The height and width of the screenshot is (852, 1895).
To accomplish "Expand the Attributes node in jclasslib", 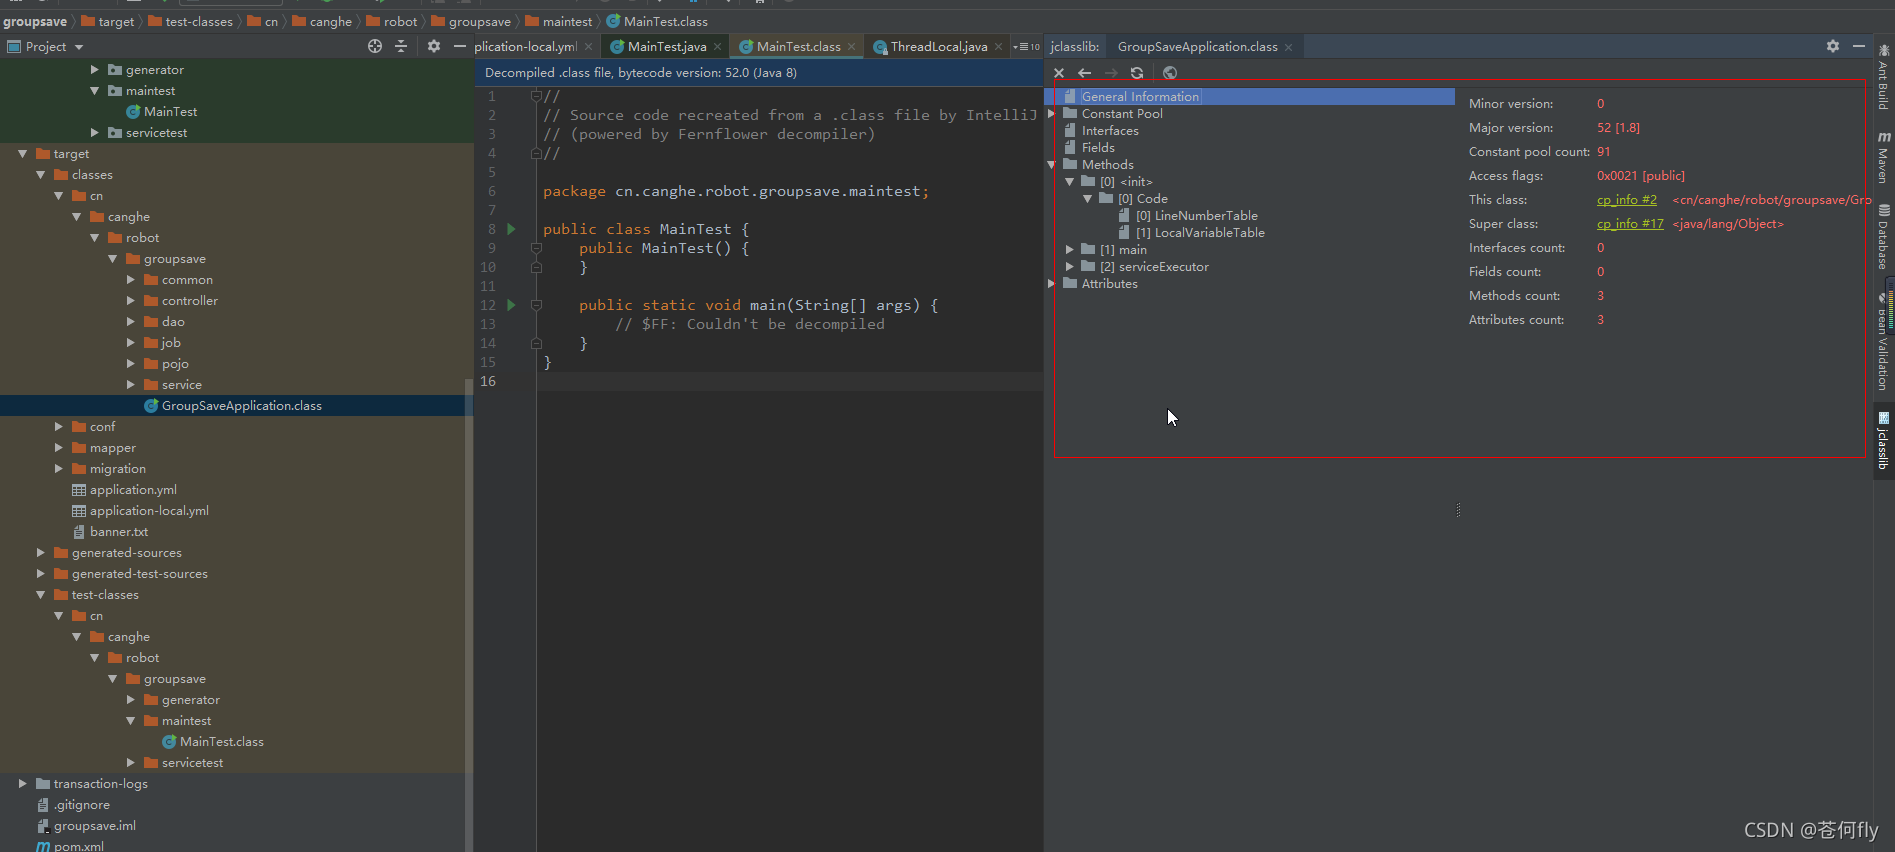I will coord(1051,284).
